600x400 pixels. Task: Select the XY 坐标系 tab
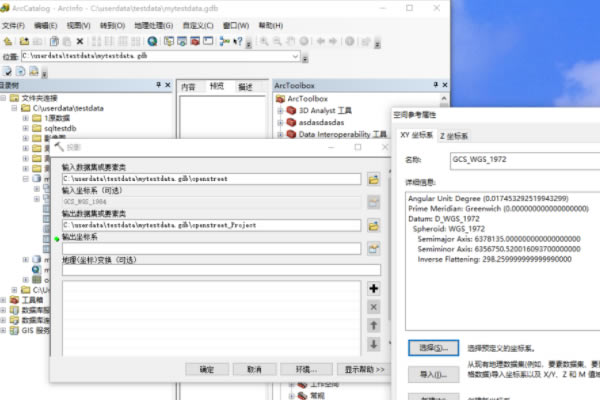pyautogui.click(x=416, y=135)
